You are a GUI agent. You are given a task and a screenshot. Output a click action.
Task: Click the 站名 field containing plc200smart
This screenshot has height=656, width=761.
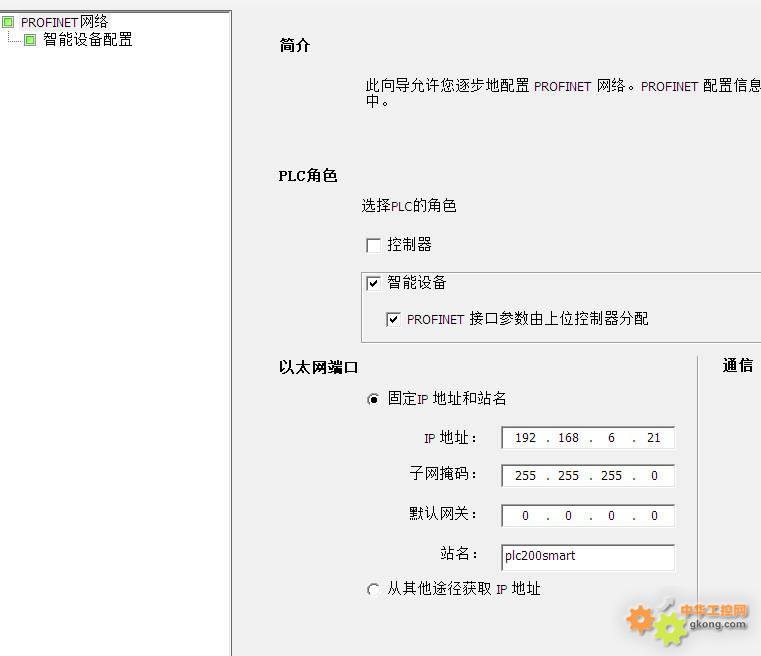pos(588,556)
